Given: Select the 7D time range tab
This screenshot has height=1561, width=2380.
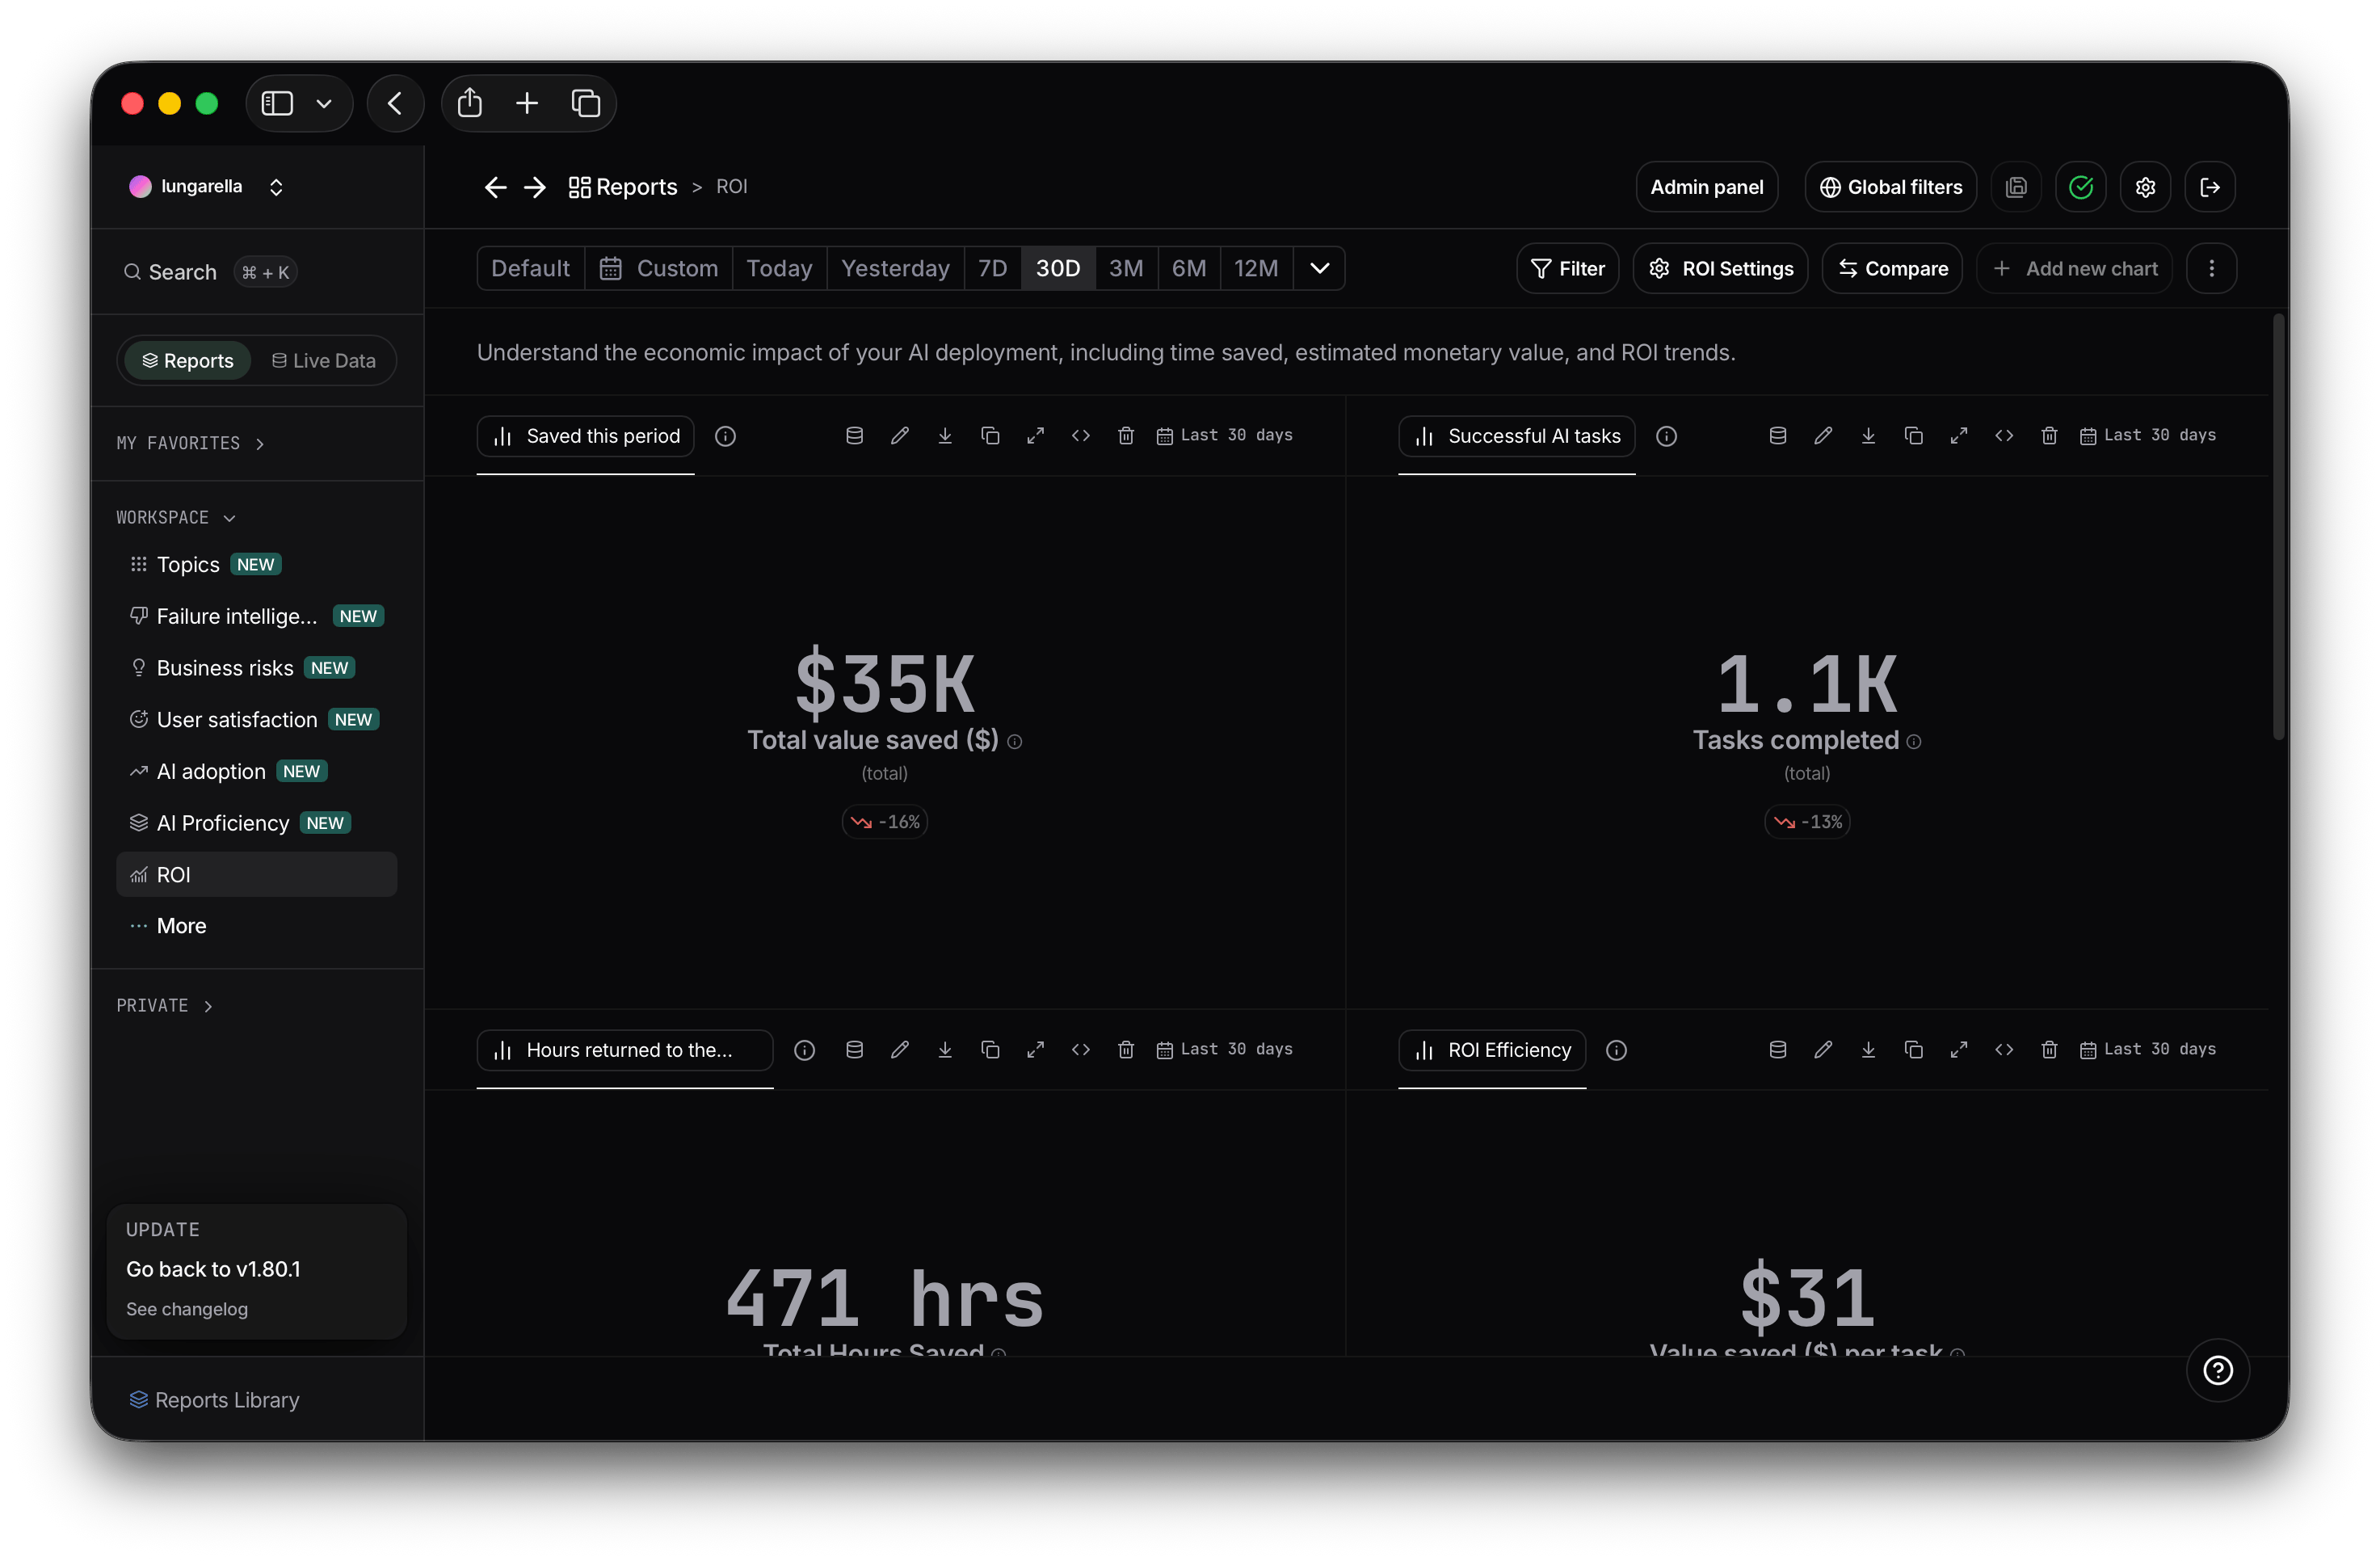Looking at the screenshot, I should pos(993,268).
